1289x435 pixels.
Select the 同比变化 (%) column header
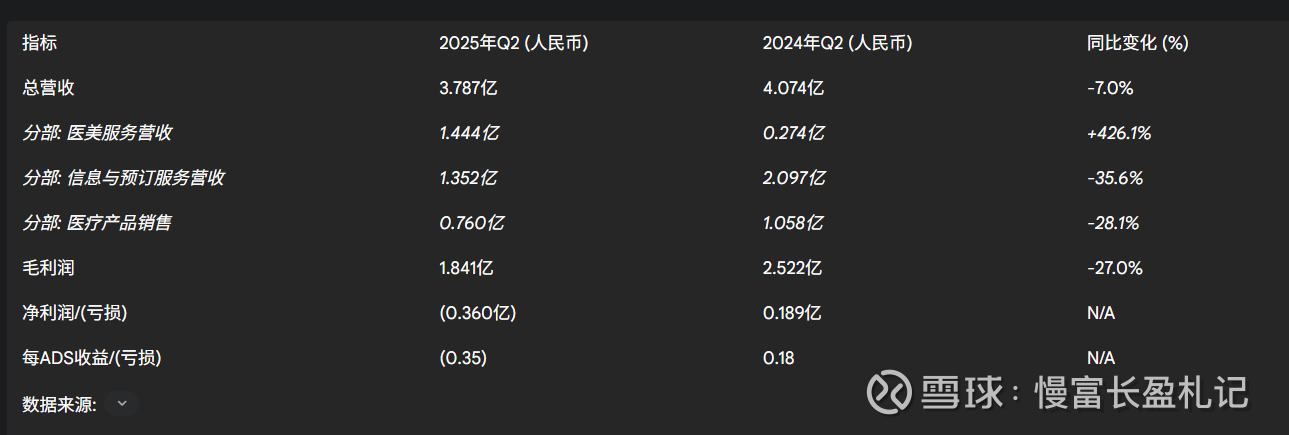tap(1137, 43)
